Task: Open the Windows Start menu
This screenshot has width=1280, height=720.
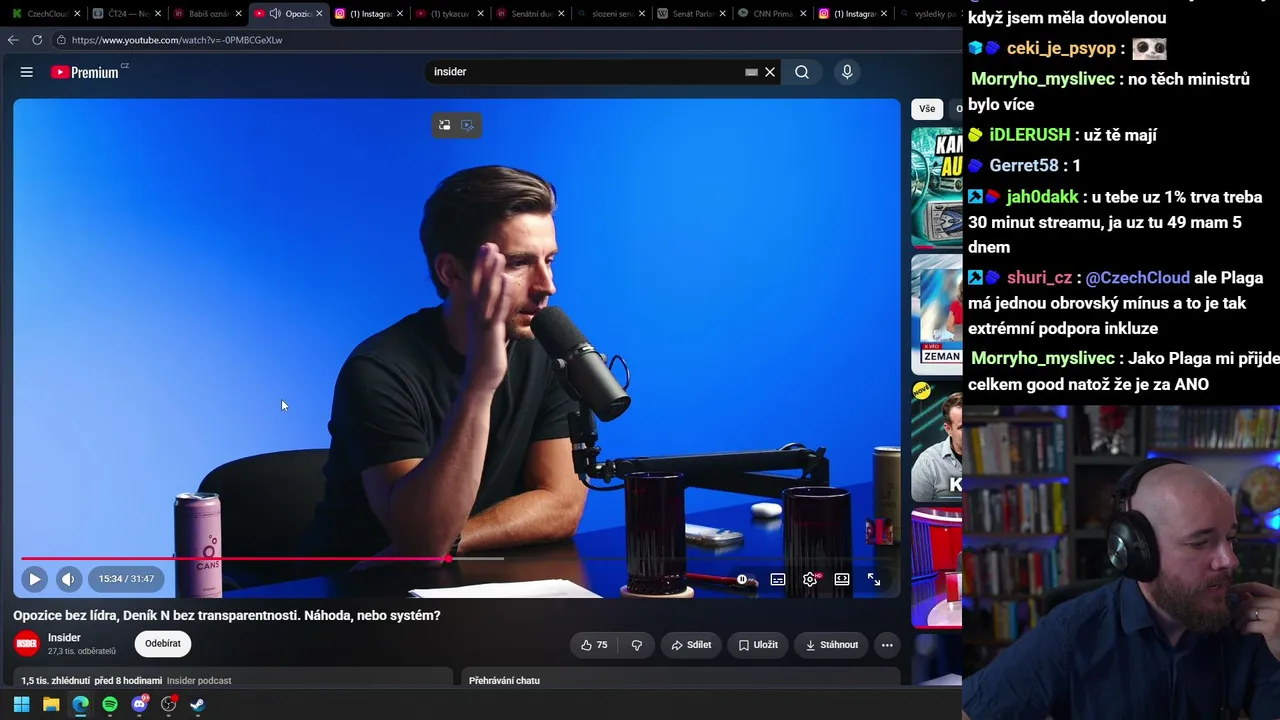Action: (x=21, y=704)
